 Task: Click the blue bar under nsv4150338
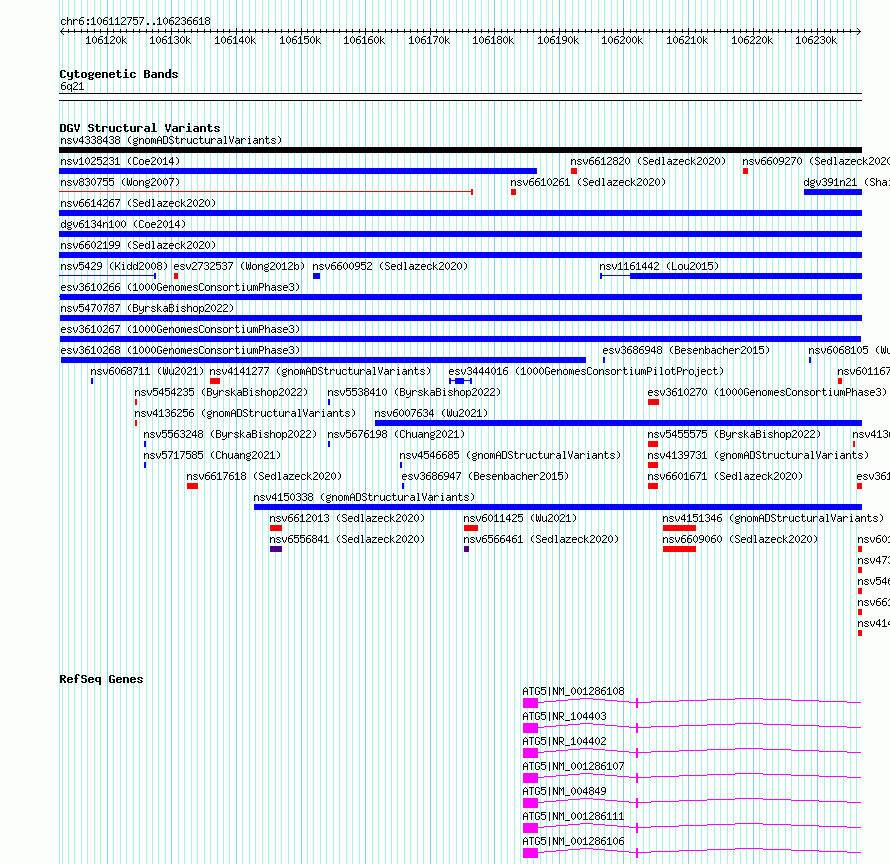click(558, 507)
